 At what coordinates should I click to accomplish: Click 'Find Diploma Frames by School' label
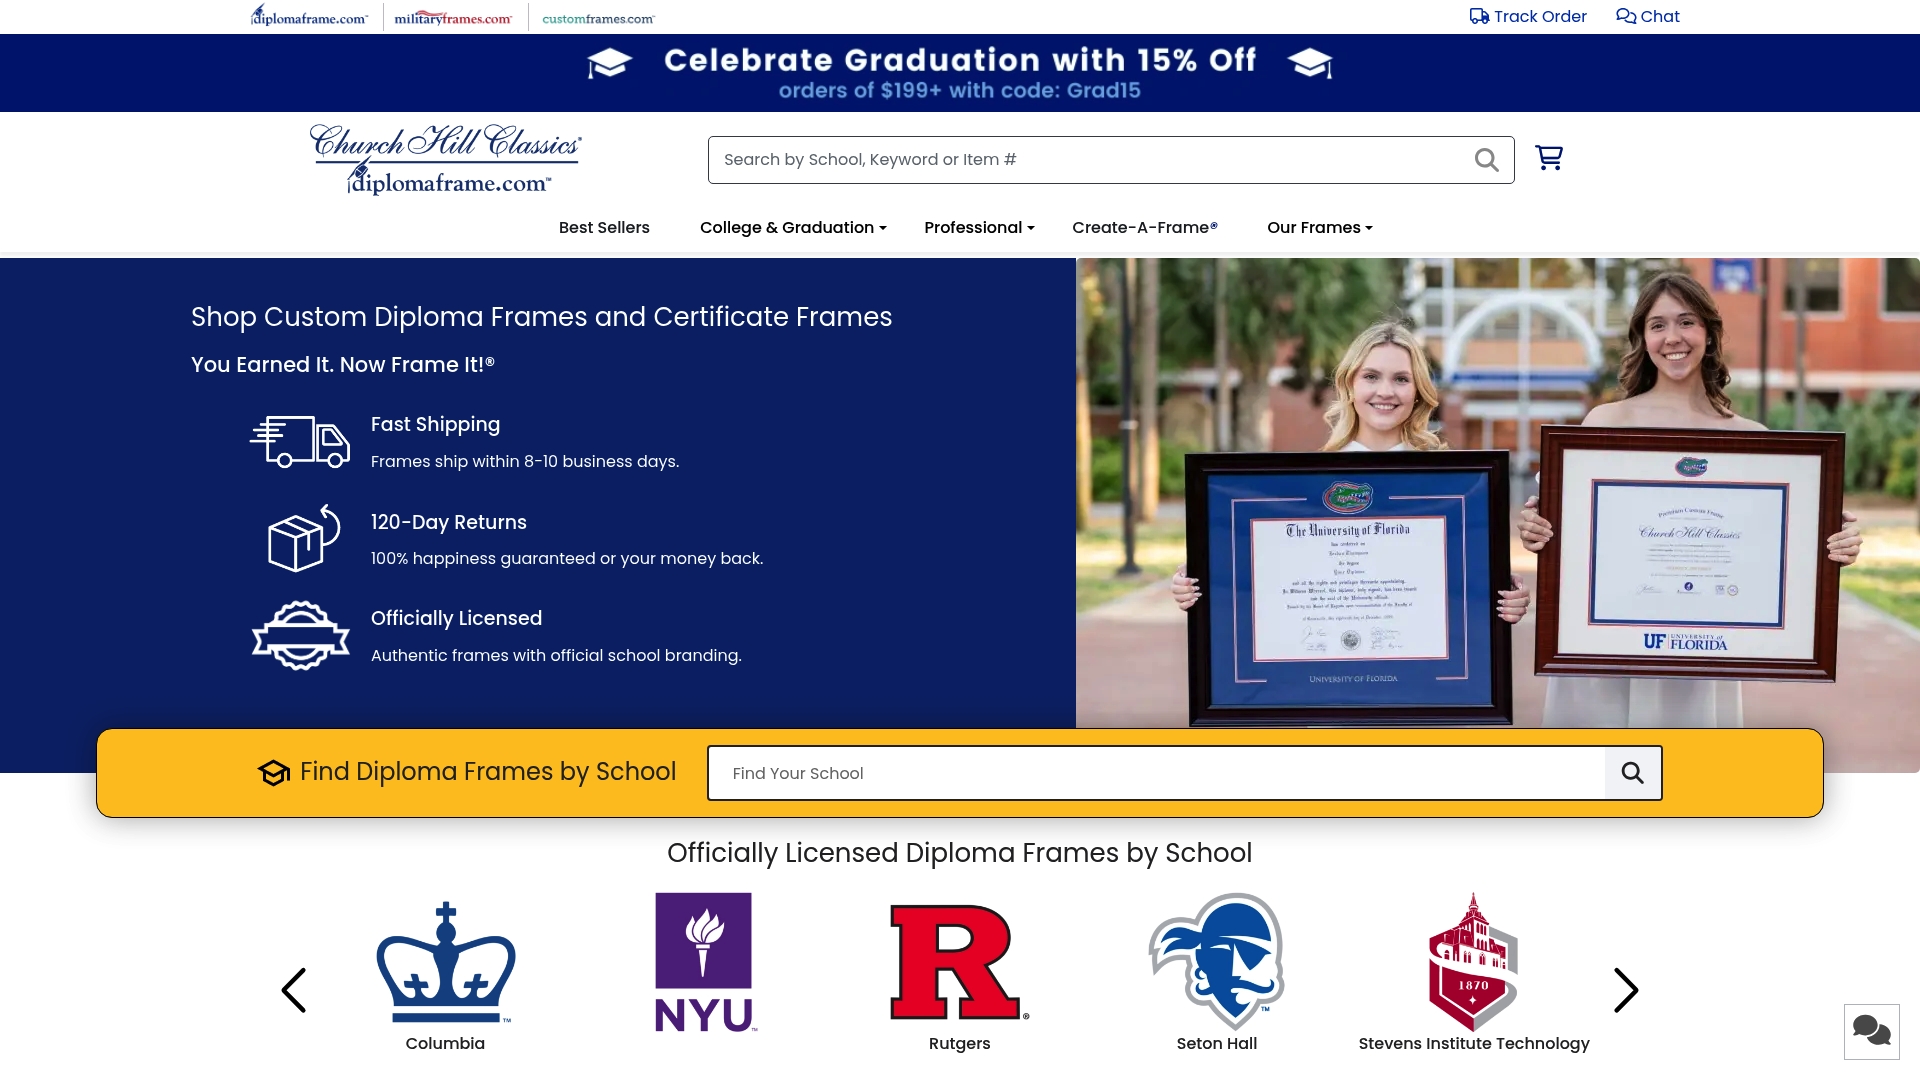(488, 772)
